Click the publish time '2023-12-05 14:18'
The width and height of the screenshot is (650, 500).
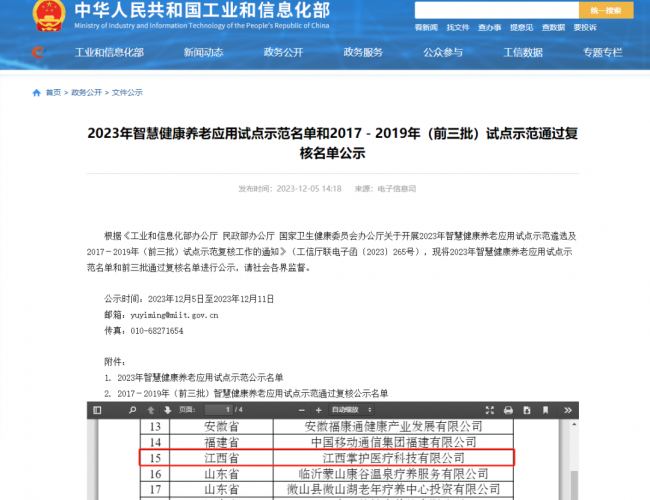pos(309,189)
